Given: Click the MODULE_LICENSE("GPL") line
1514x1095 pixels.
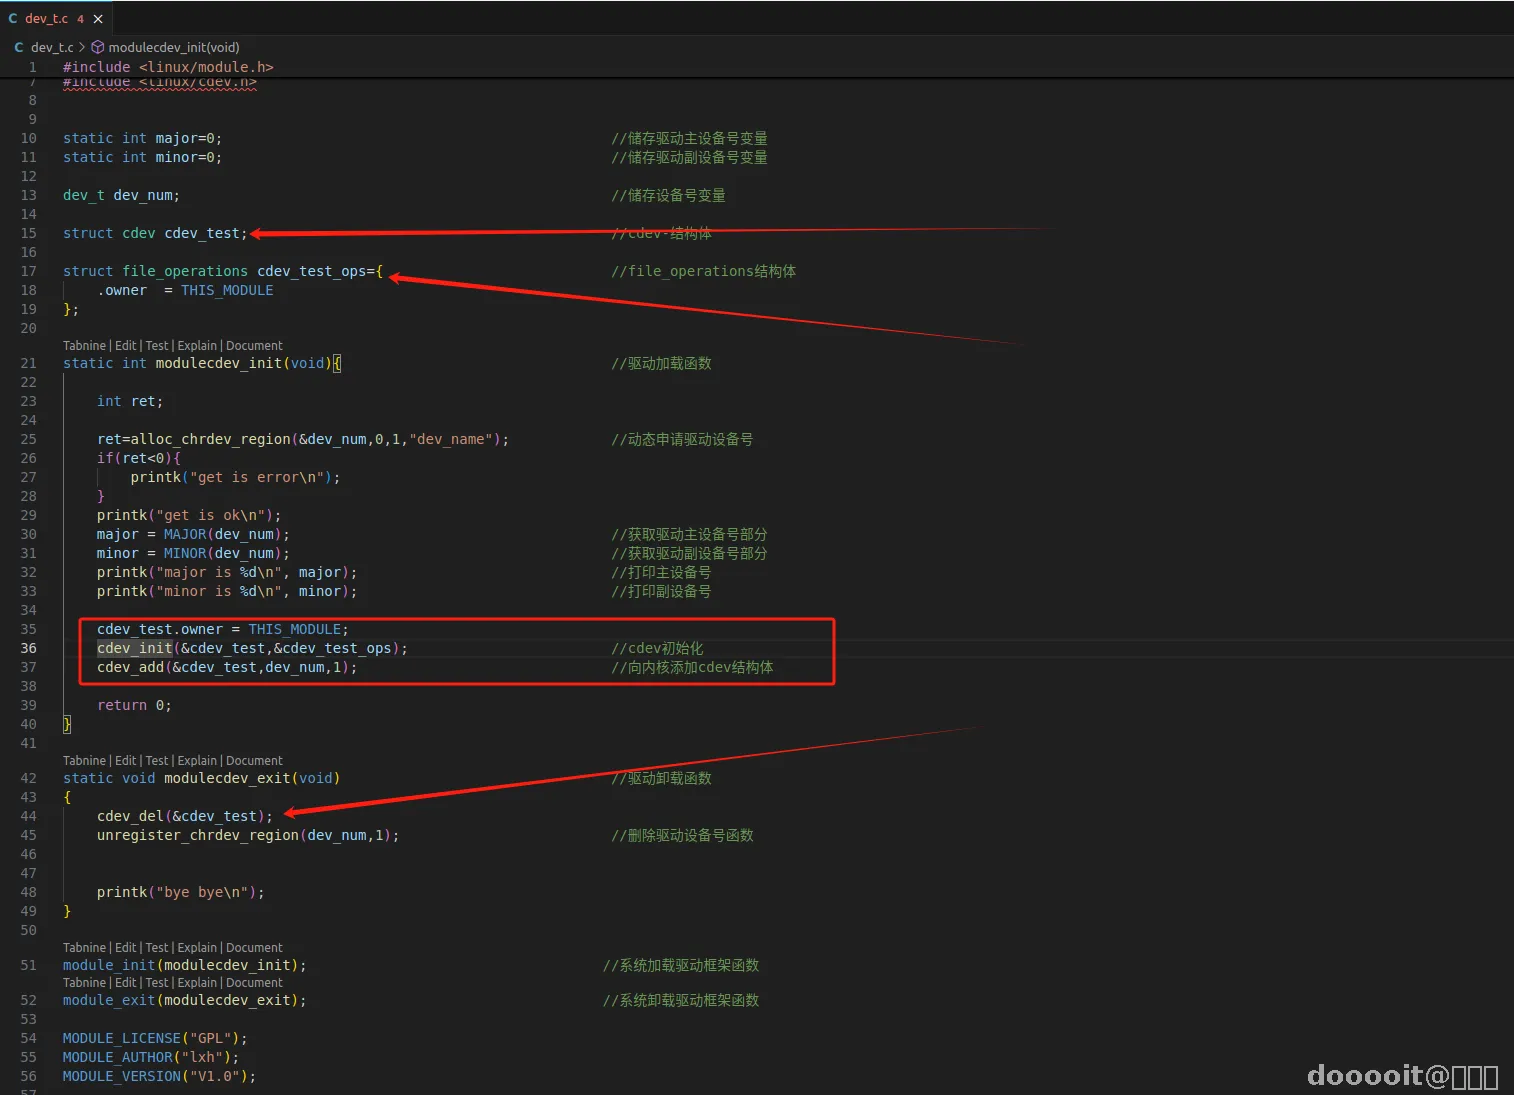Looking at the screenshot, I should coord(155,1038).
